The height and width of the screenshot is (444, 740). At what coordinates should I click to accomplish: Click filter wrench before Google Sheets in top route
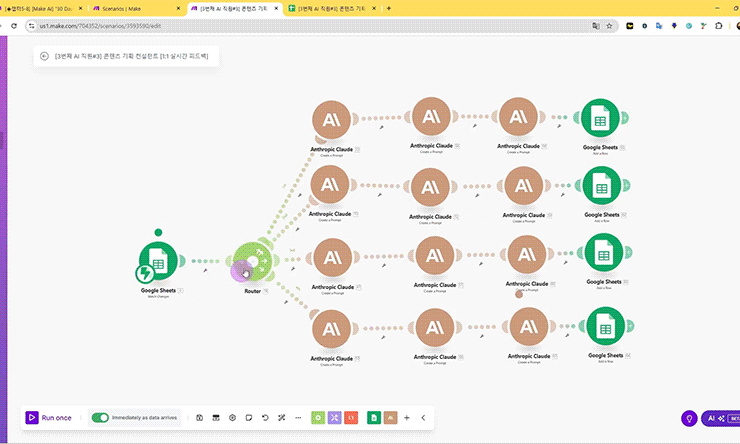559,126
